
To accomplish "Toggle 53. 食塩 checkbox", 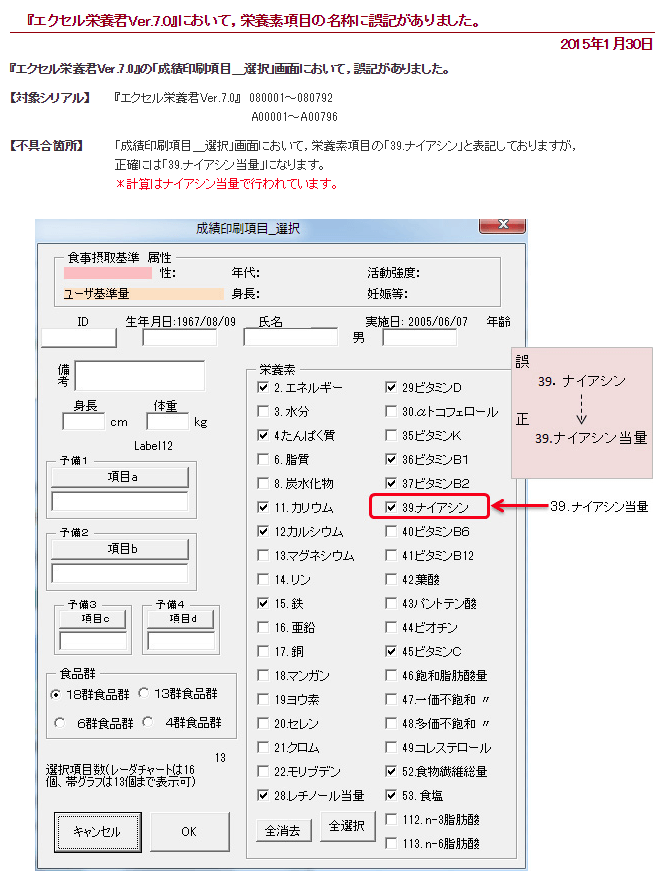I will pyautogui.click(x=391, y=796).
